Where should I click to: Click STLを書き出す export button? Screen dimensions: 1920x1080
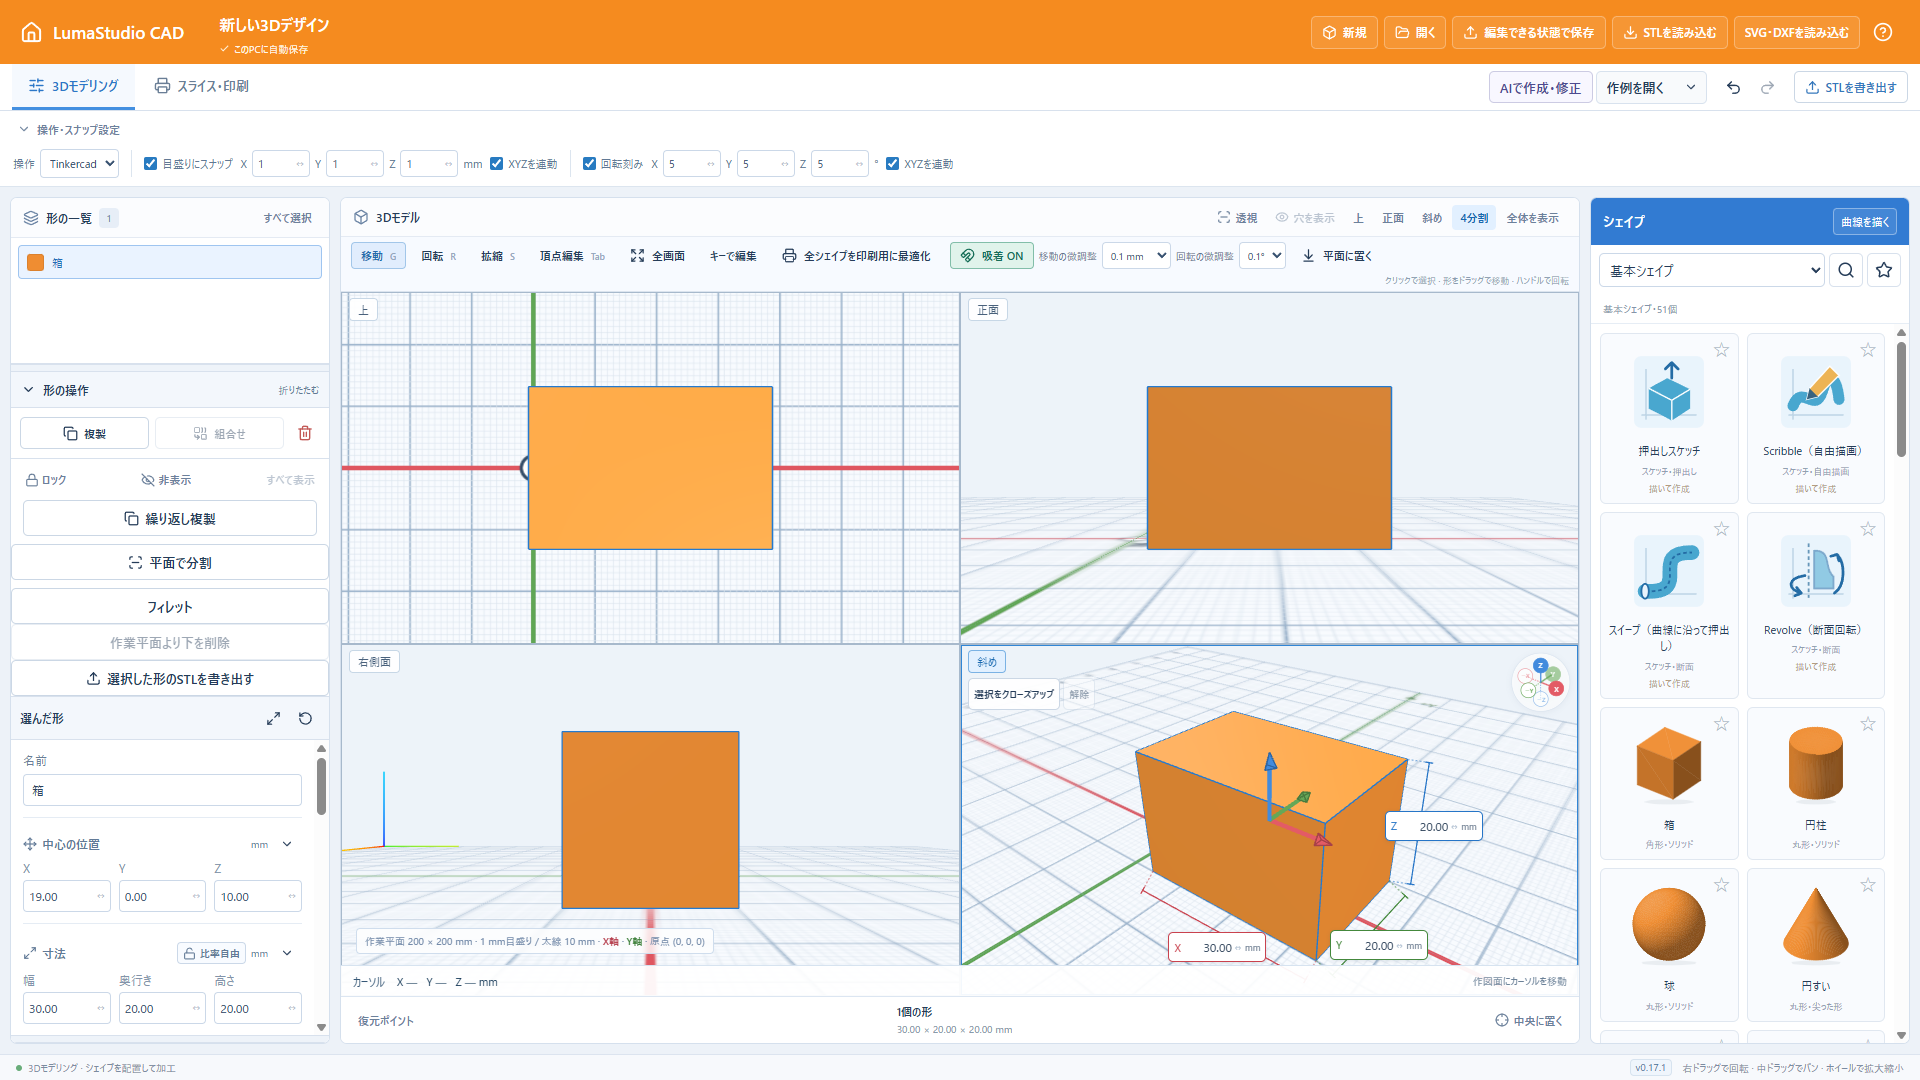tap(1851, 88)
